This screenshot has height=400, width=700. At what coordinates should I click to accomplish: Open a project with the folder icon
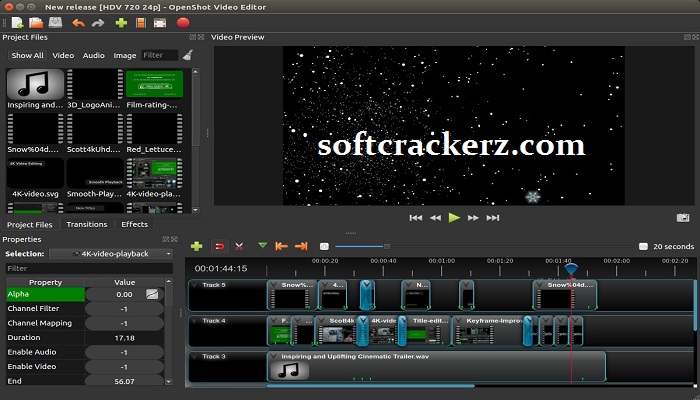[x=36, y=23]
